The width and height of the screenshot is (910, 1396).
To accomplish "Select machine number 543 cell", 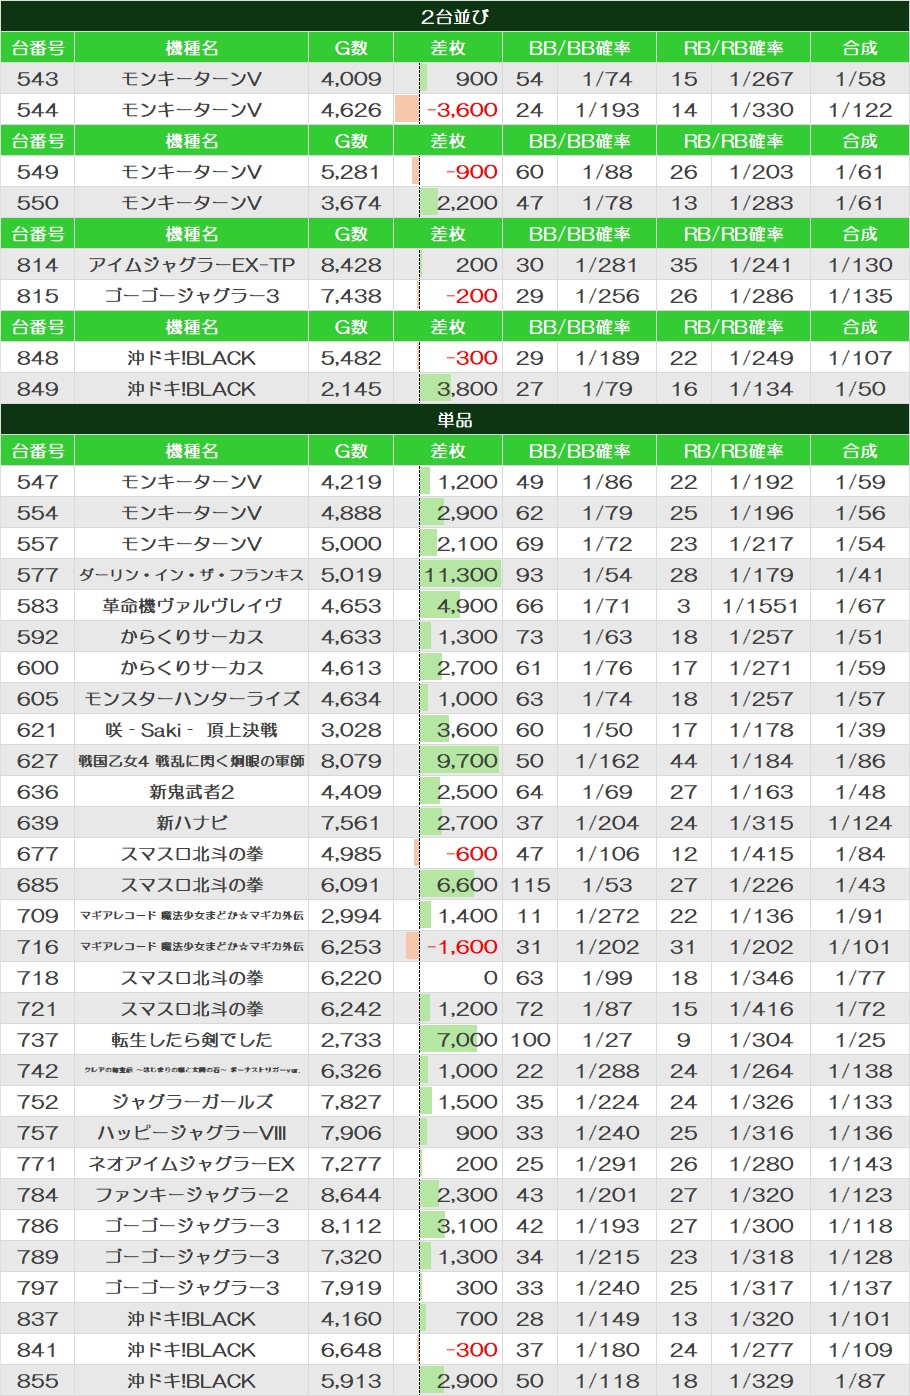I will [x=38, y=79].
